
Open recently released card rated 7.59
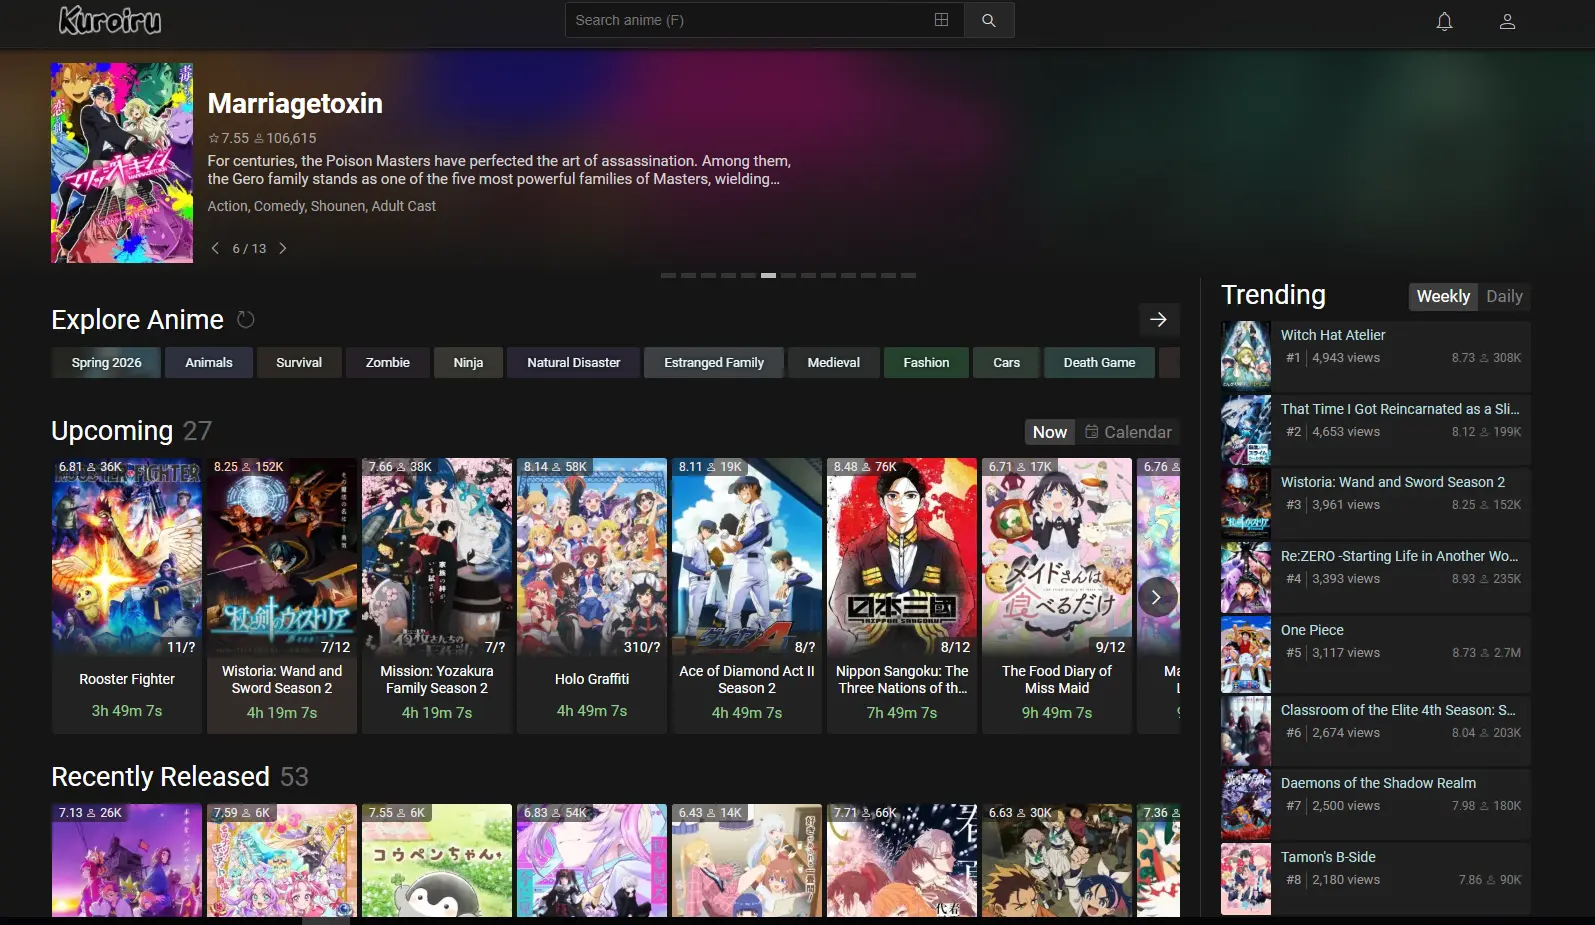tap(282, 861)
